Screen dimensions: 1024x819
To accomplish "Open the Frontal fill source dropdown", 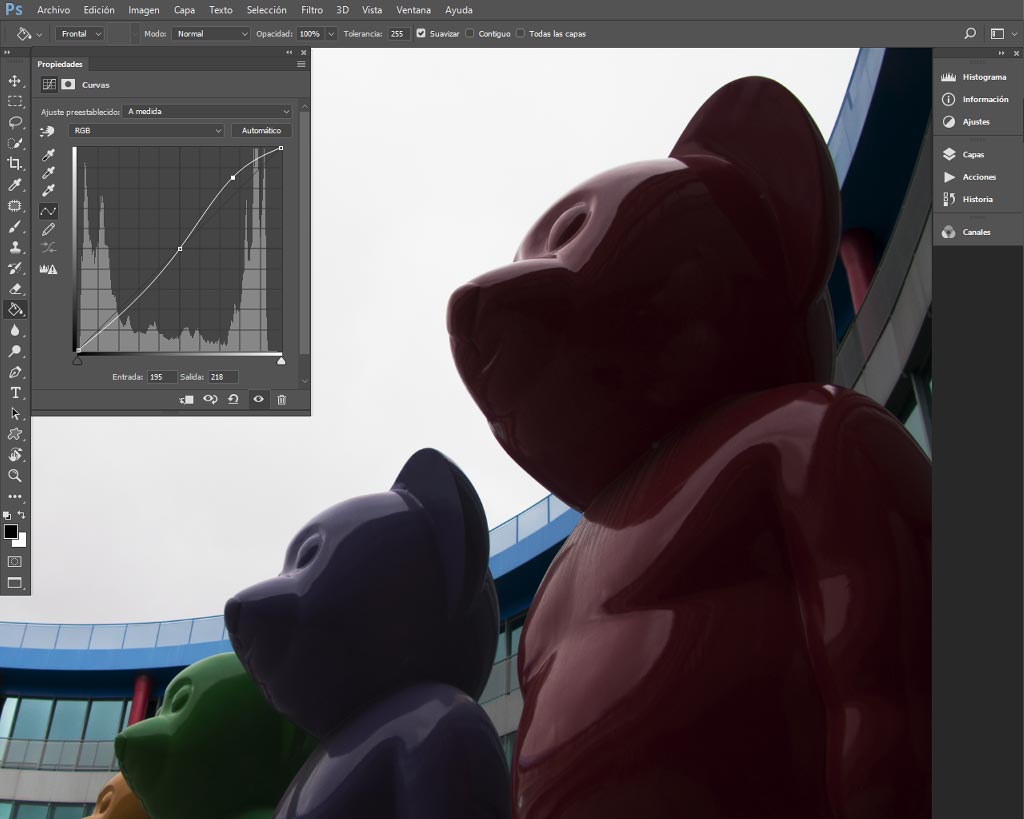I will (80, 34).
